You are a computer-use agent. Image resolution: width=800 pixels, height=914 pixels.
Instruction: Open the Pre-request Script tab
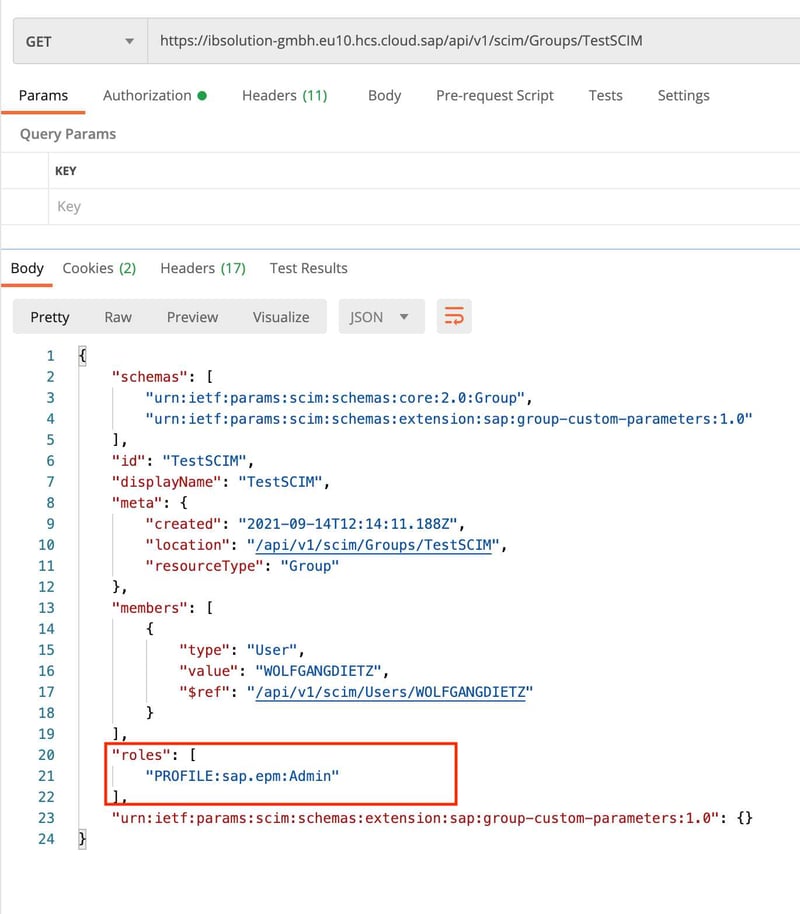coord(494,96)
